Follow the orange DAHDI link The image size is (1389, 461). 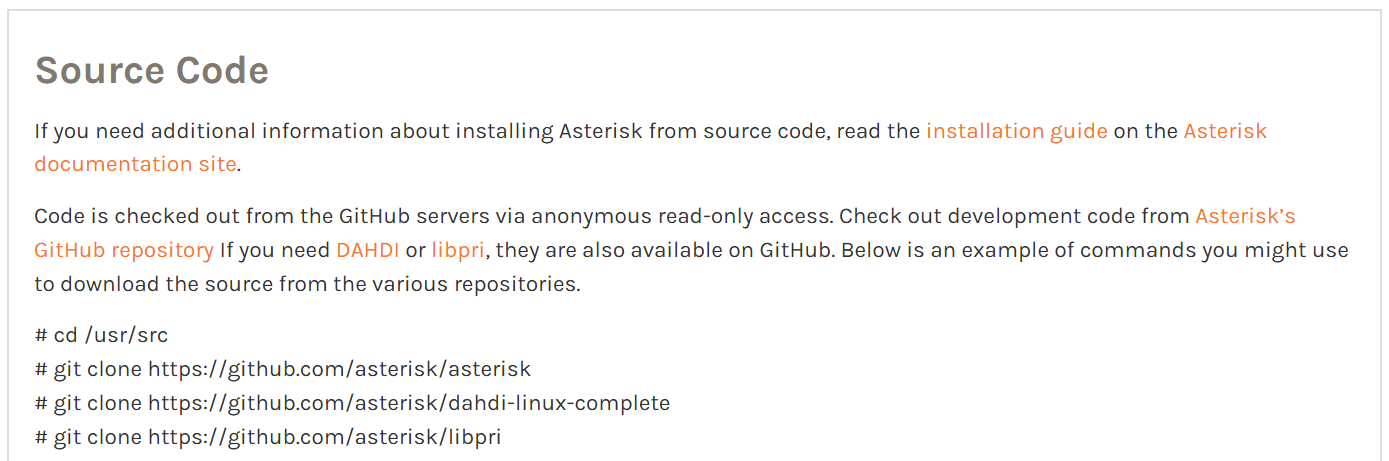pyautogui.click(x=367, y=250)
